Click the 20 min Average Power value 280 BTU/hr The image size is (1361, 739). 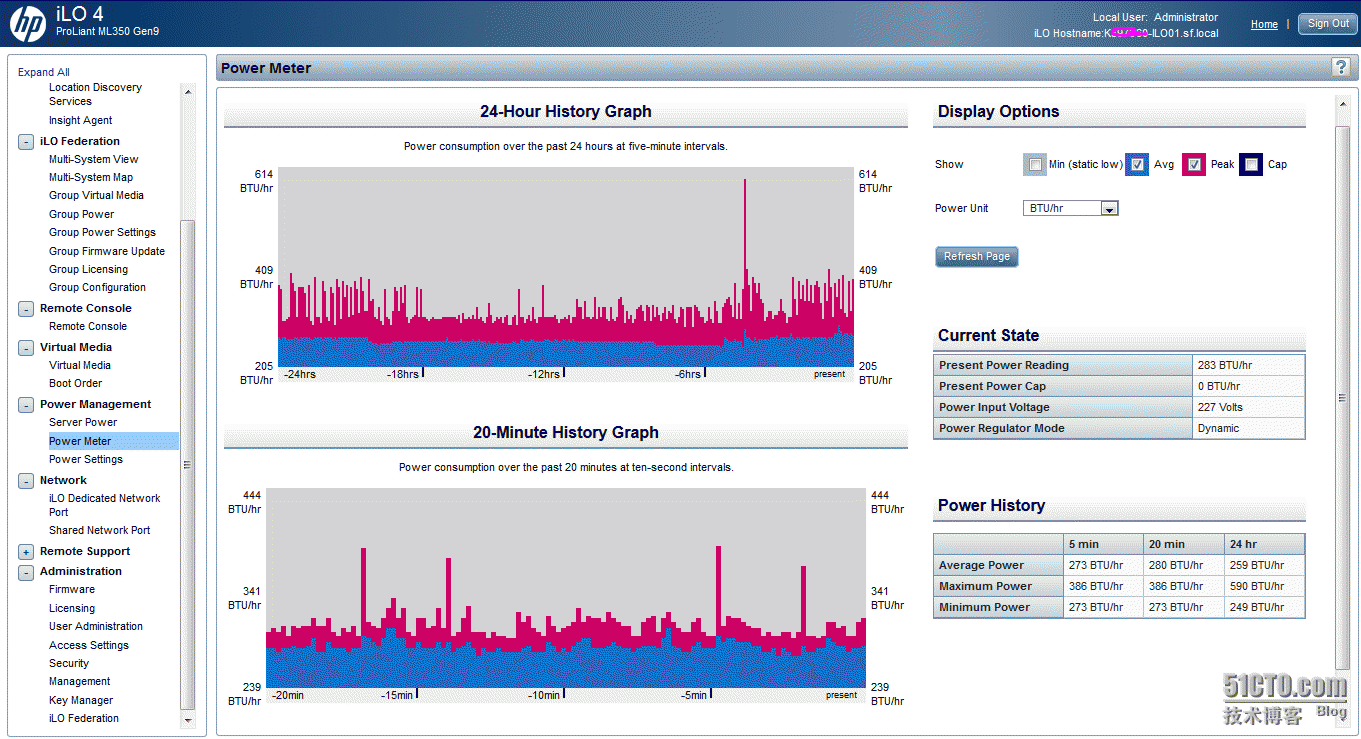point(1176,565)
